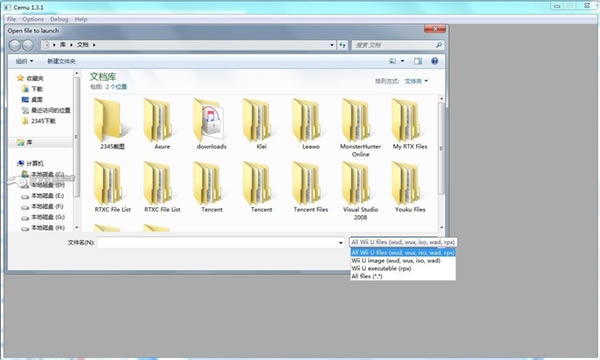Toggle the preview pane icon
The image size is (600, 360).
pos(417,61)
